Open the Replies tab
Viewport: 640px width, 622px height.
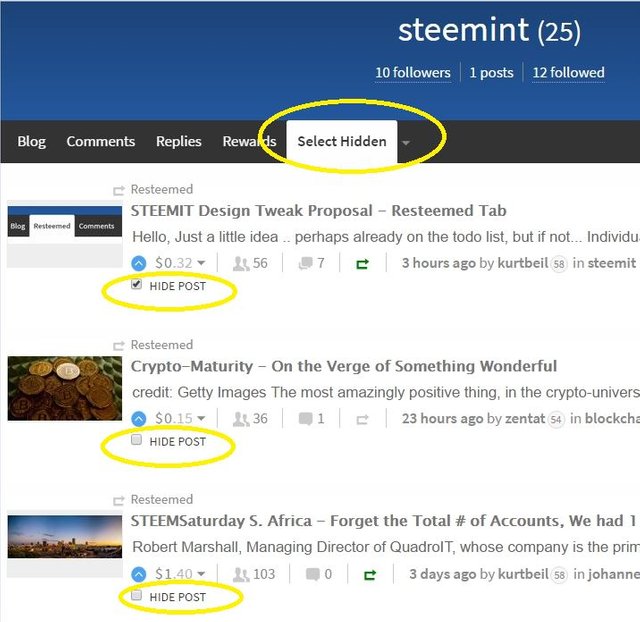click(x=178, y=142)
